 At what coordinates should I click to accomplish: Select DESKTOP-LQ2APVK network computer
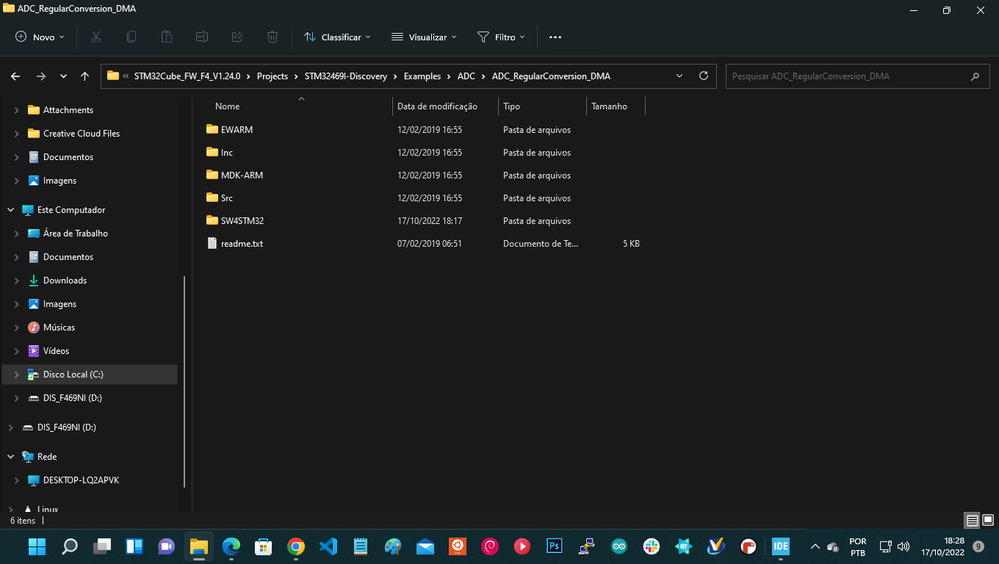coord(81,481)
